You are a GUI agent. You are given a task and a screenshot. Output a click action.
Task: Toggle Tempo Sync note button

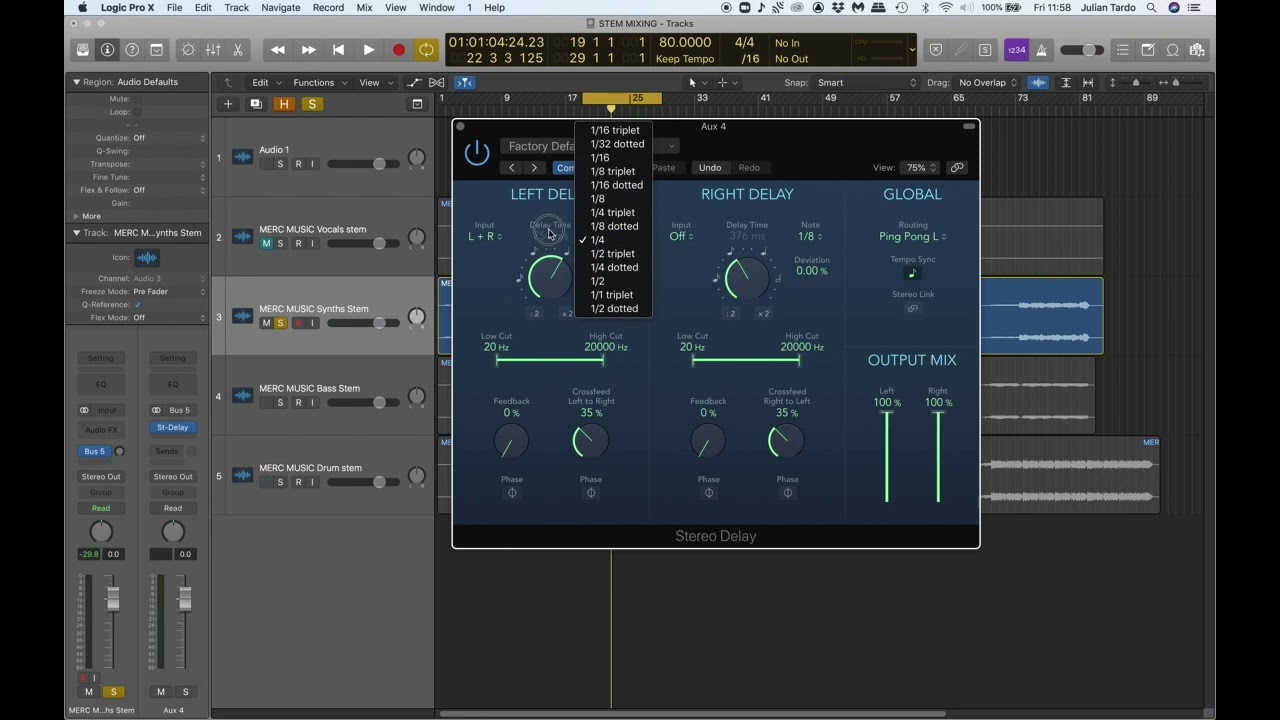click(912, 273)
